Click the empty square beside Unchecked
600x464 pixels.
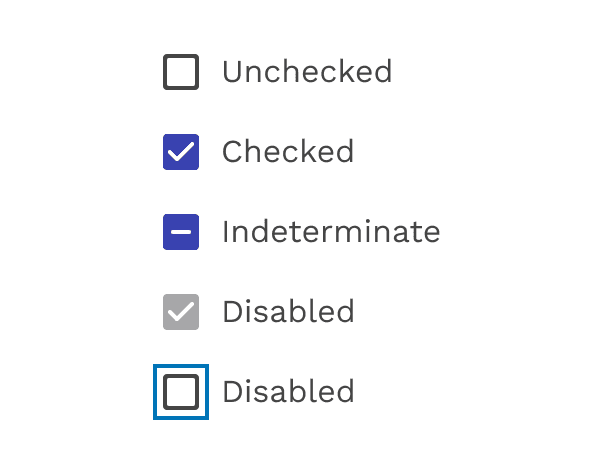181,72
